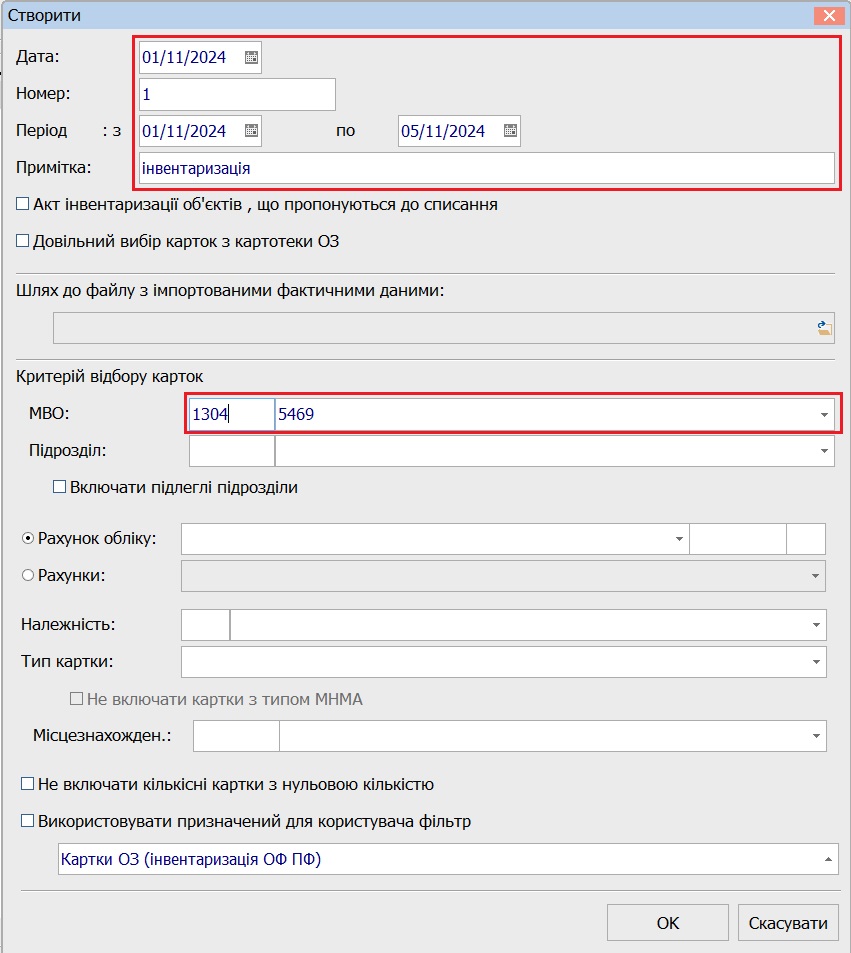The height and width of the screenshot is (953, 851).
Task: Check Не включати кількісні картки з нульовою кількістю
Action: 27,784
